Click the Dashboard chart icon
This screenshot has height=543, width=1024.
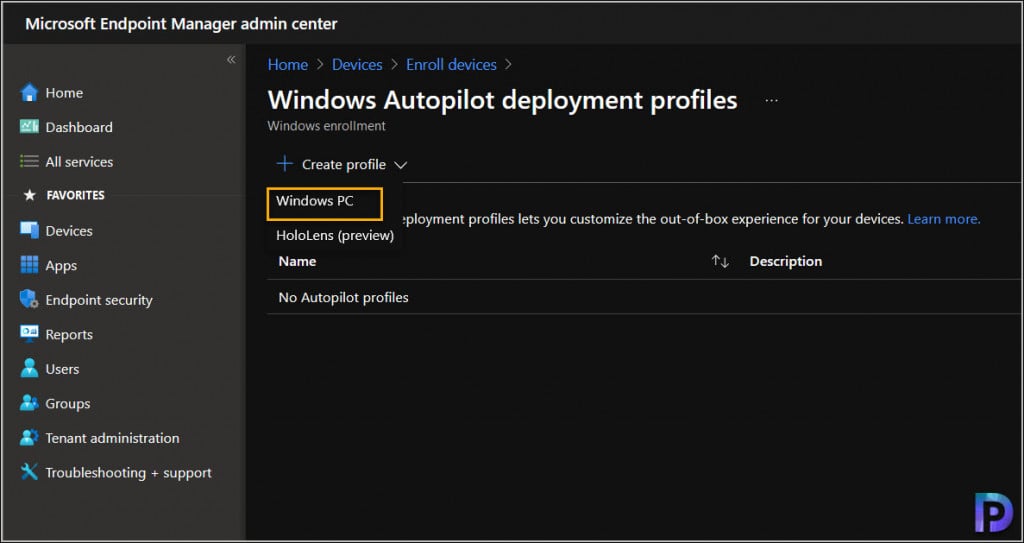(29, 127)
